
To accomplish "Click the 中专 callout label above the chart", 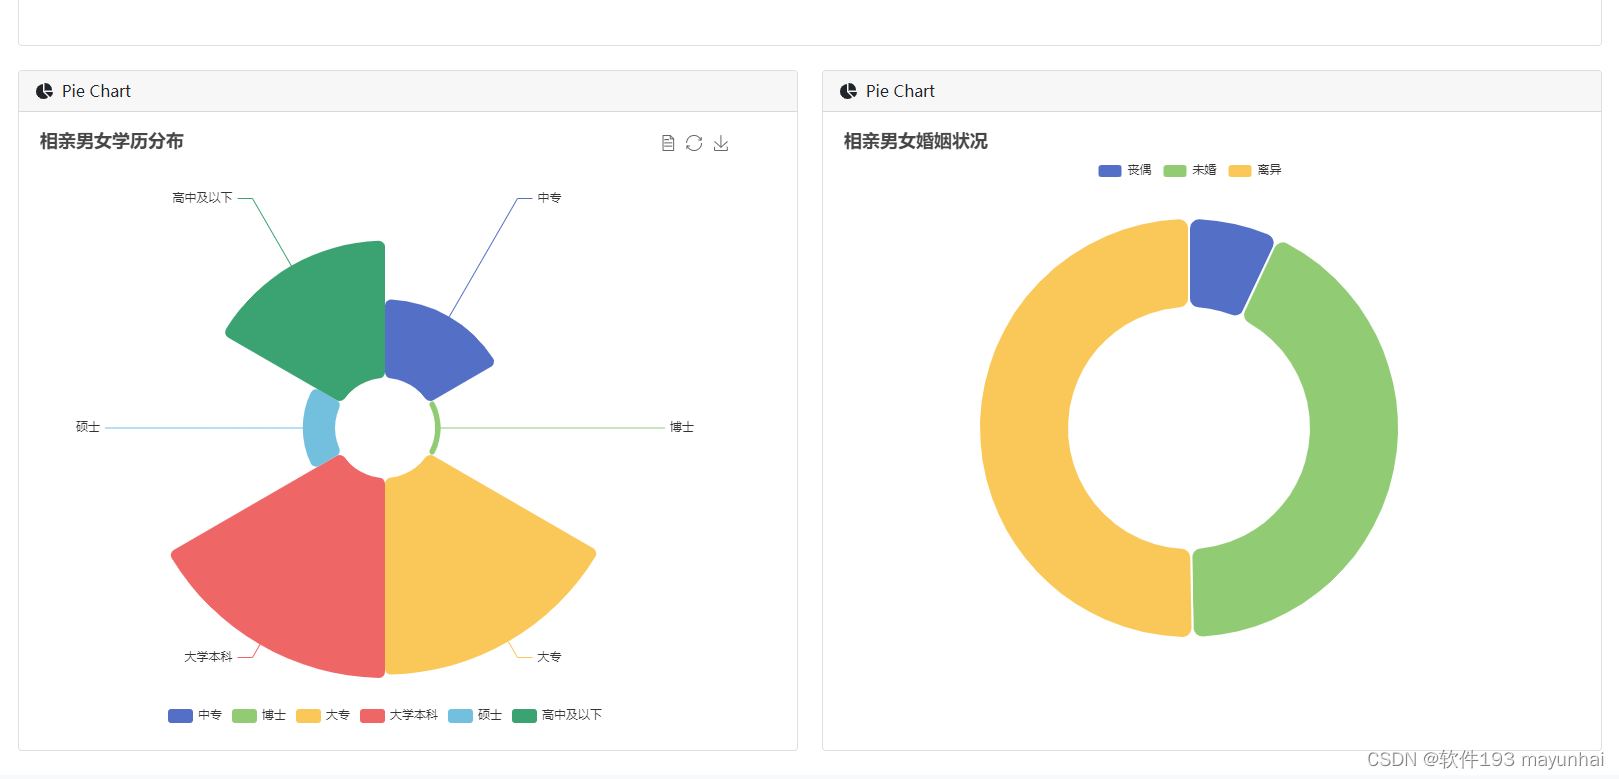I will pyautogui.click(x=549, y=198).
